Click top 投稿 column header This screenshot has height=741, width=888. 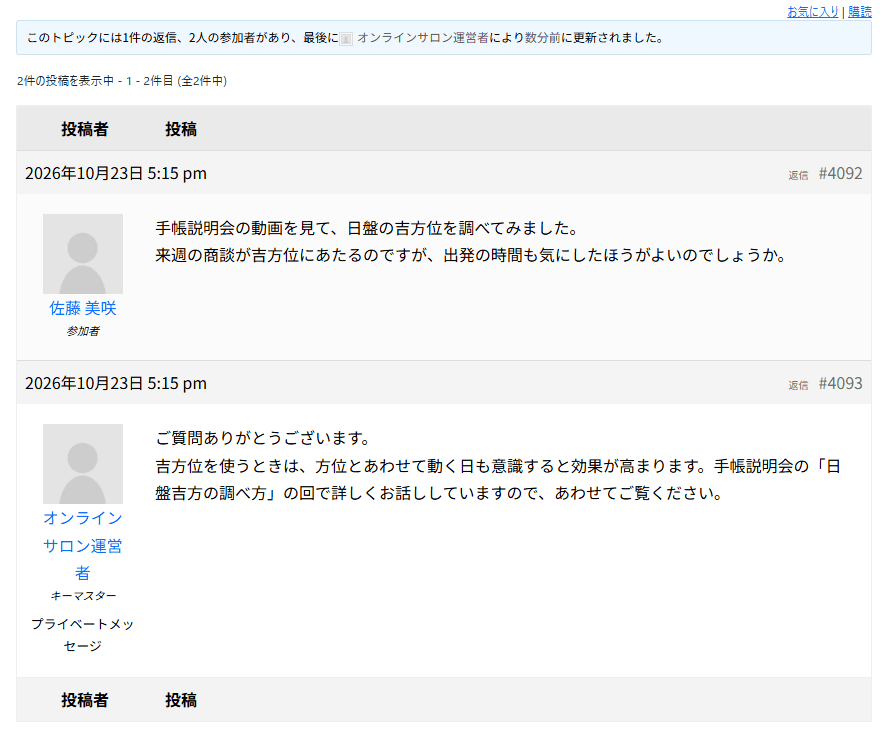coord(181,129)
